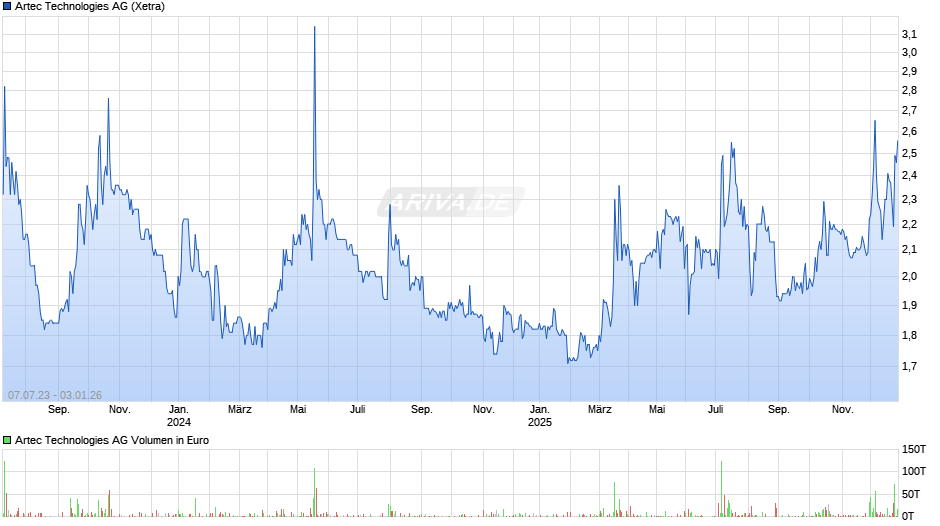Click the 2,5 price axis label

[909, 154]
